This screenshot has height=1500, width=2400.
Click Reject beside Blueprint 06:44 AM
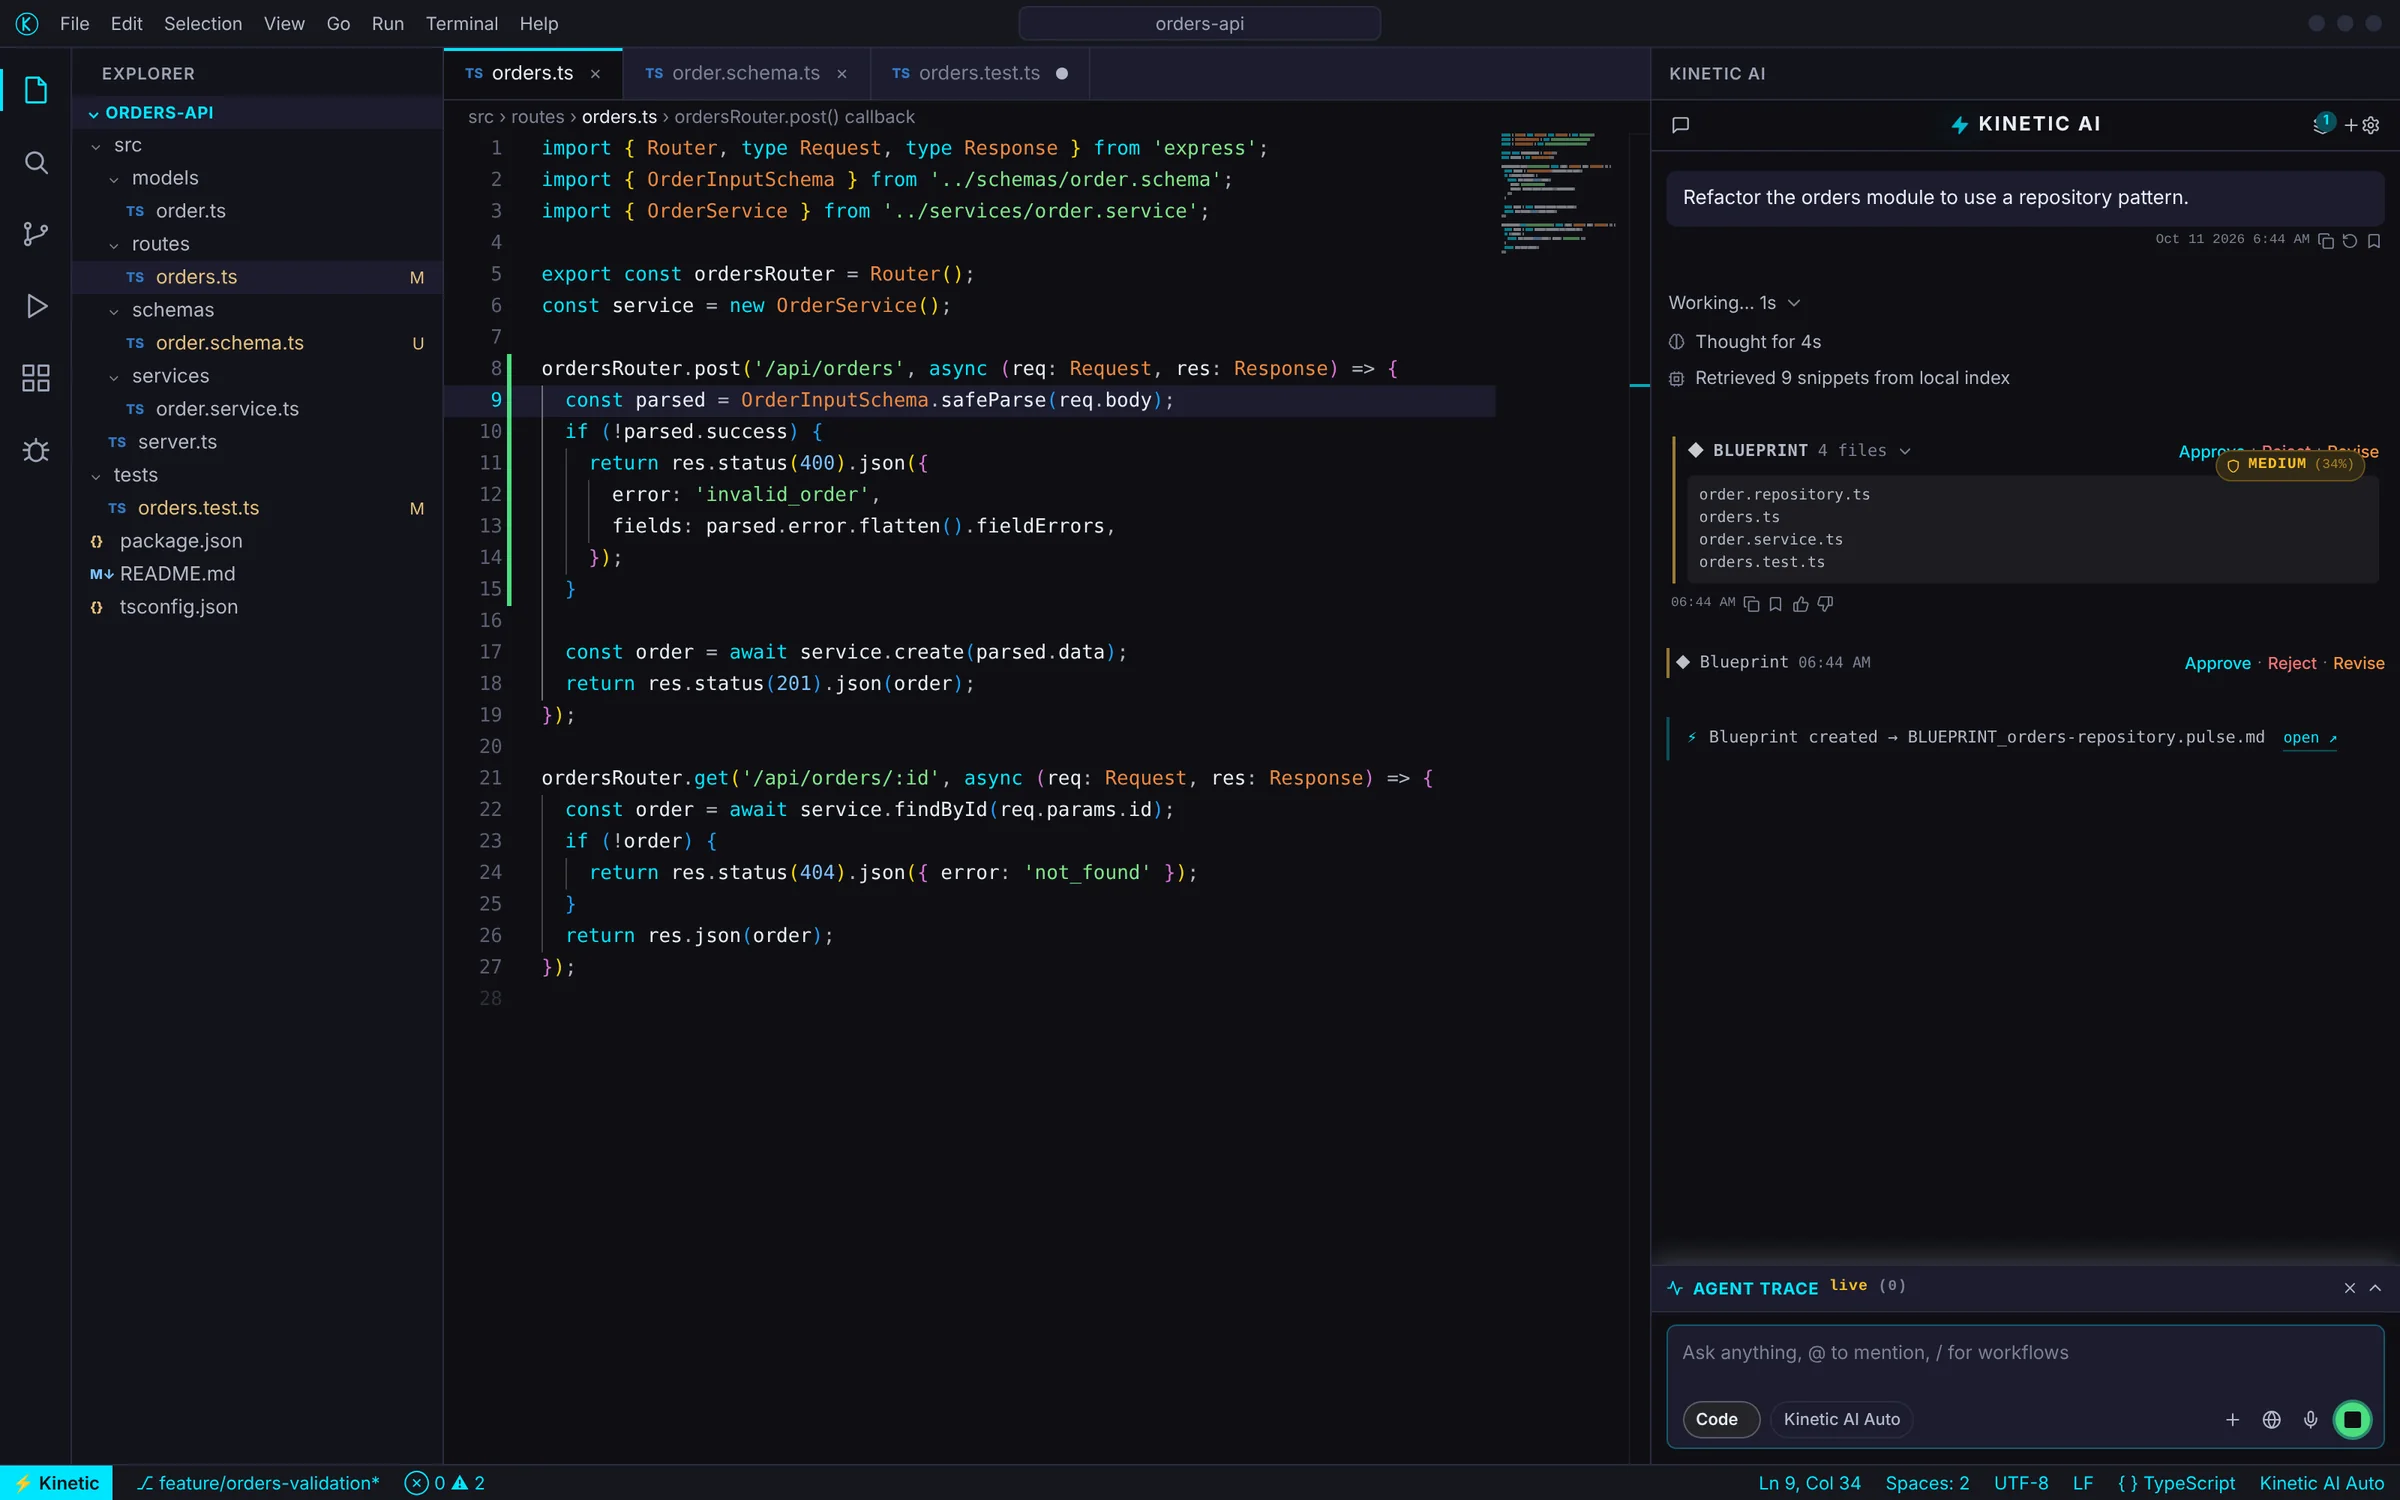point(2292,663)
